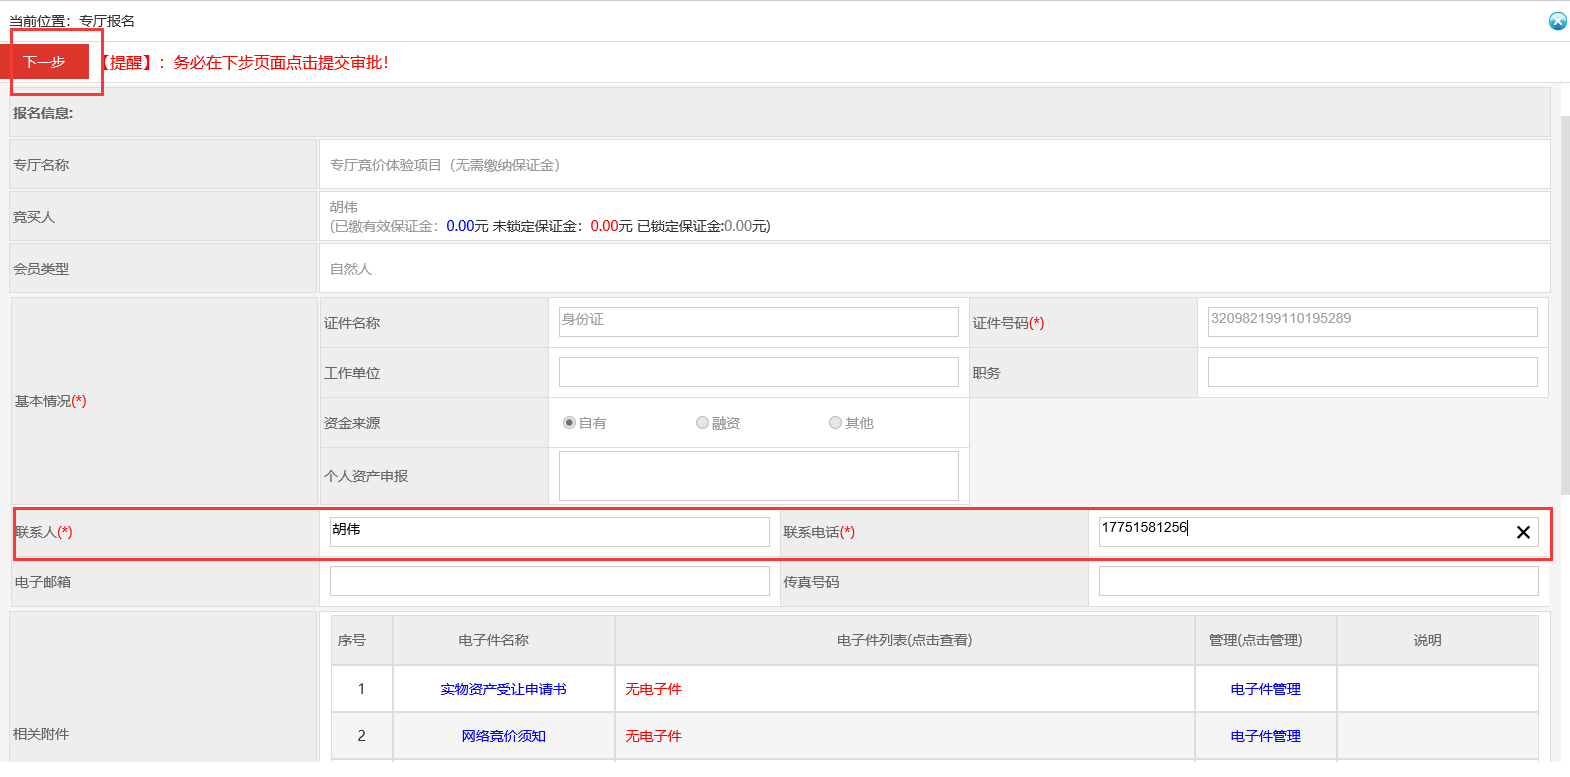The width and height of the screenshot is (1570, 777).
Task: Click 无电子件 in row 2
Action: (x=653, y=736)
